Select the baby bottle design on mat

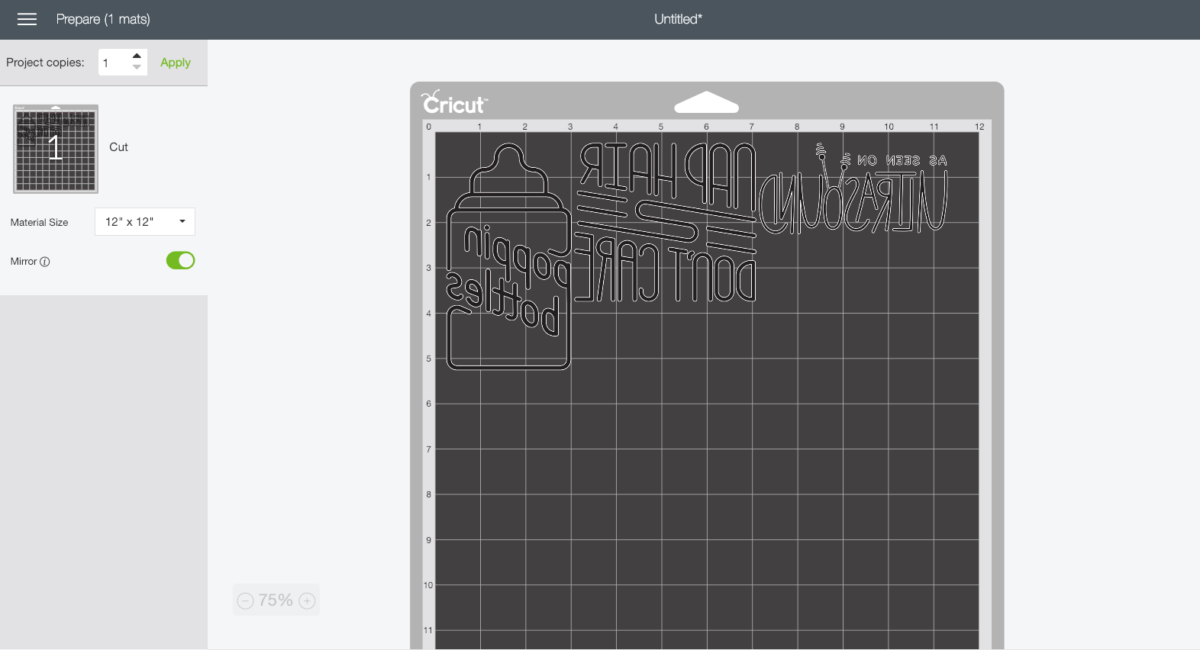click(x=508, y=260)
